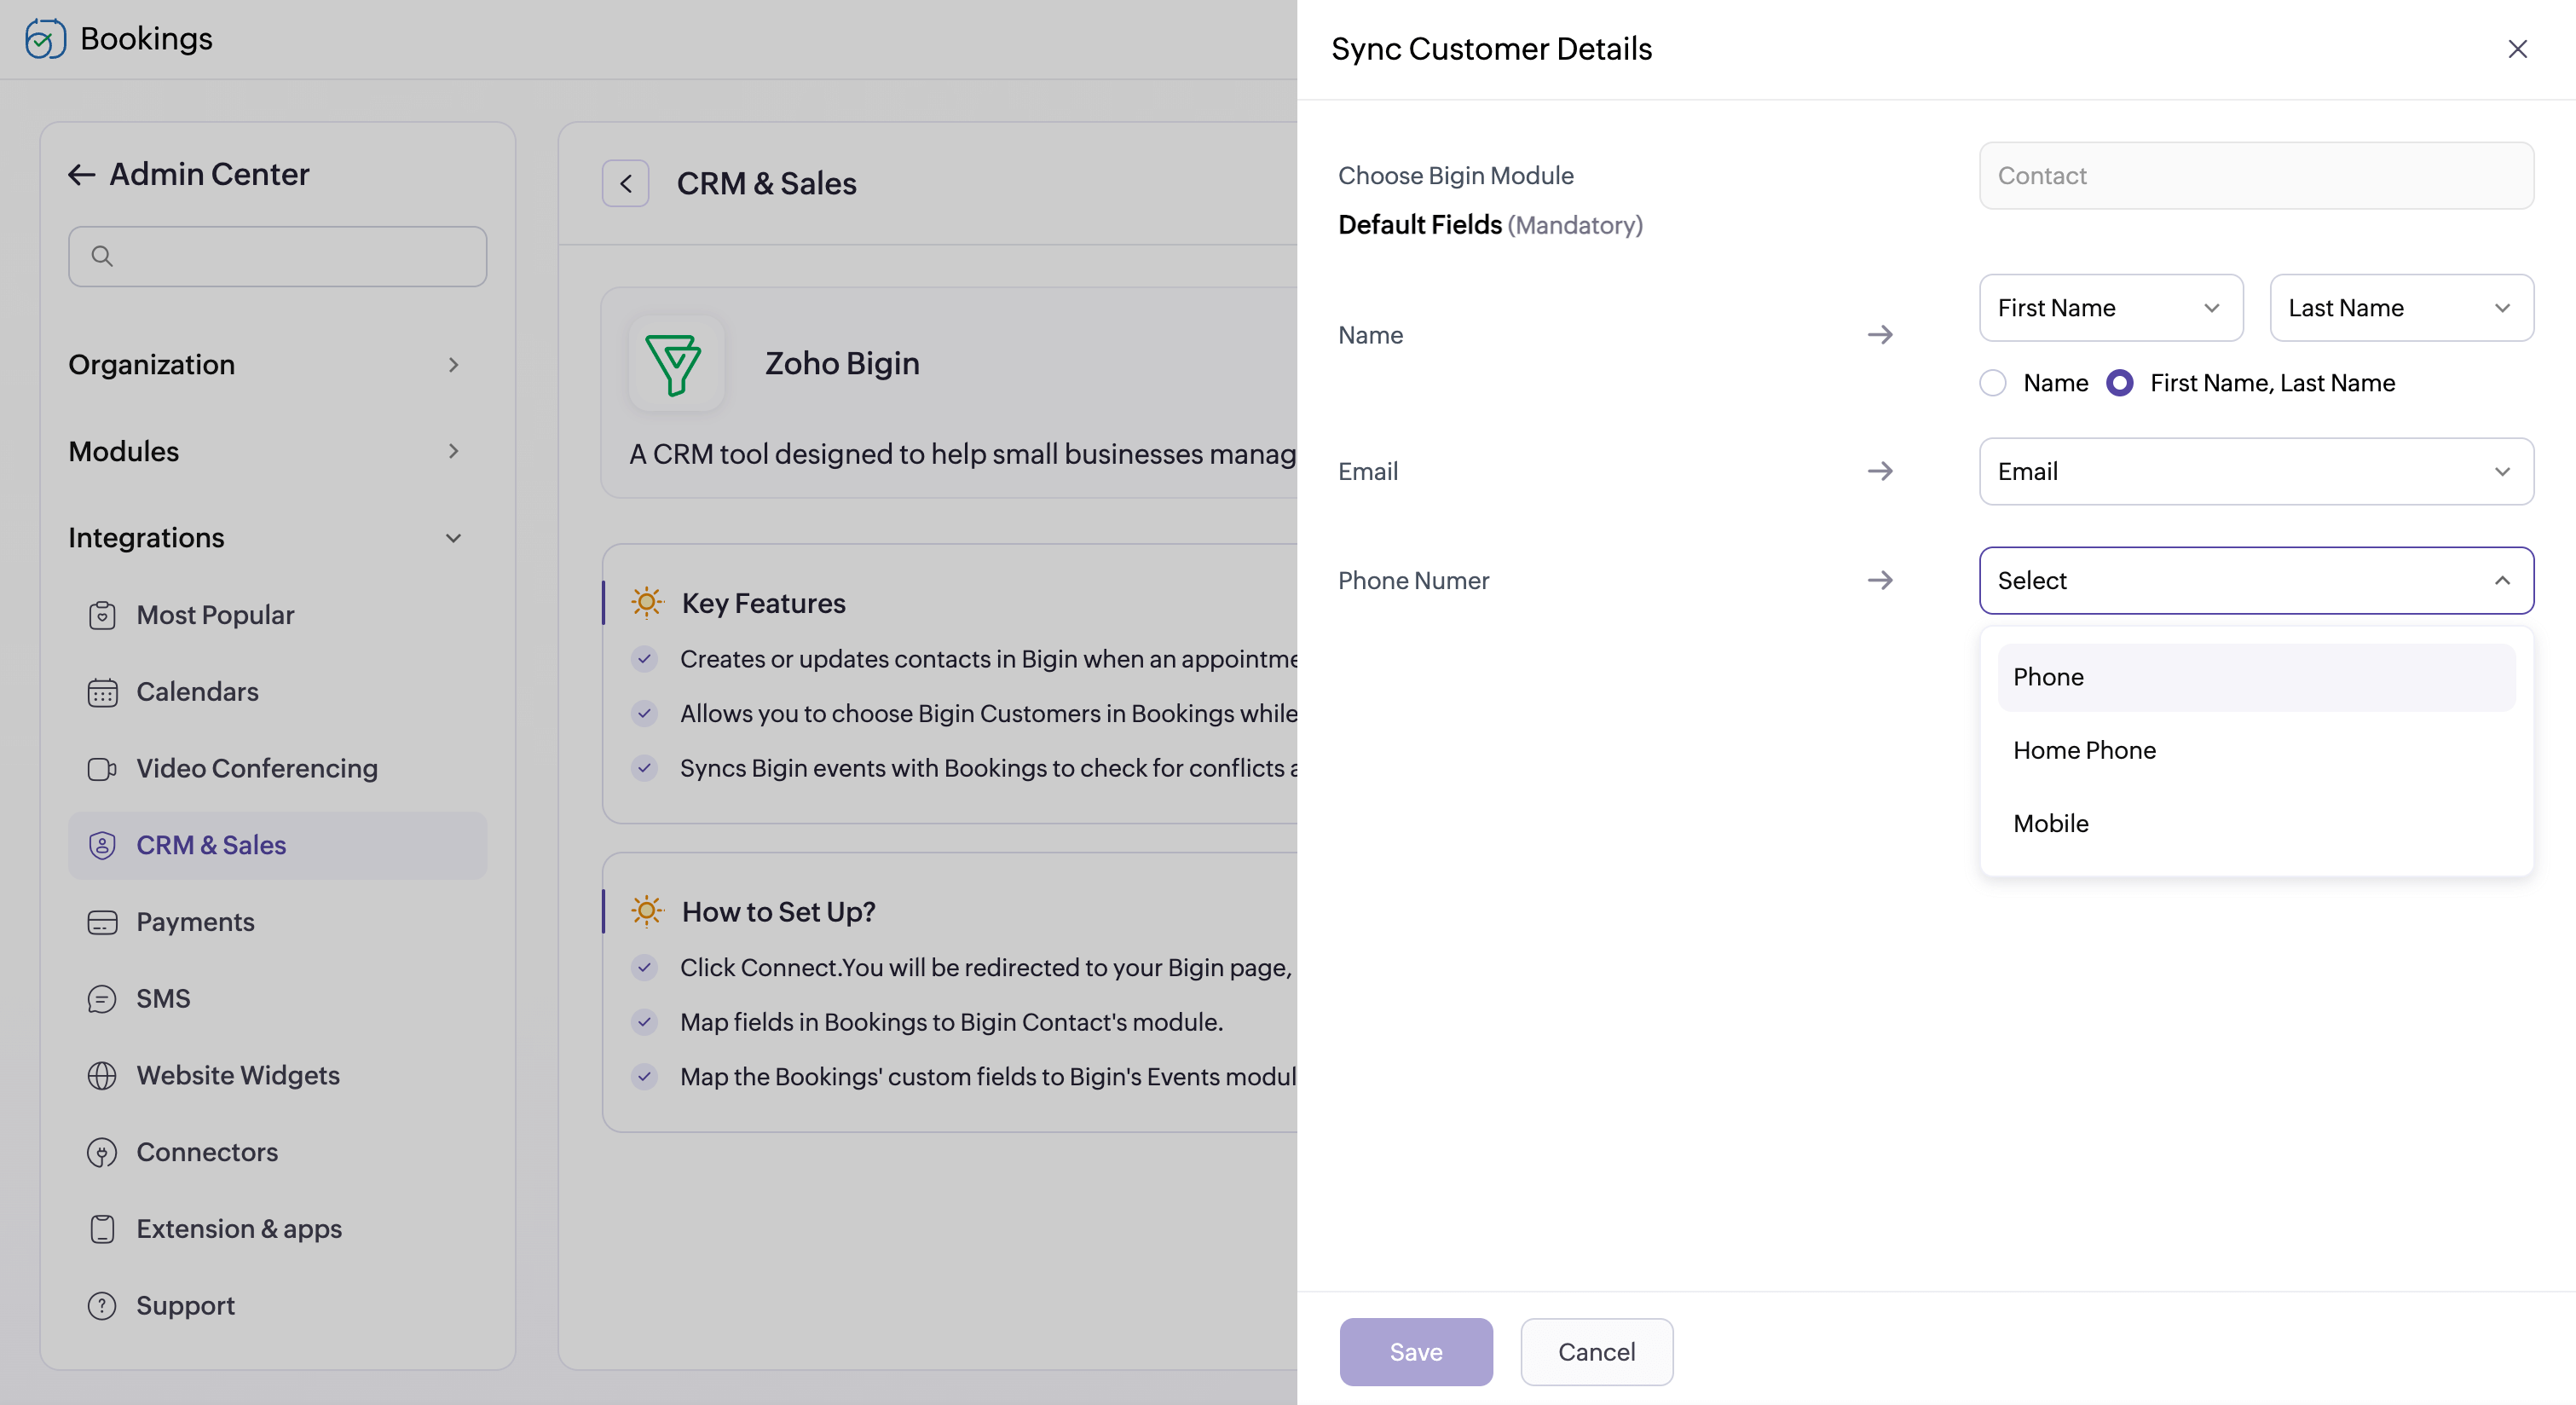Screen dimensions: 2576x1405
Task: Open the Last Name dropdown
Action: (2400, 308)
